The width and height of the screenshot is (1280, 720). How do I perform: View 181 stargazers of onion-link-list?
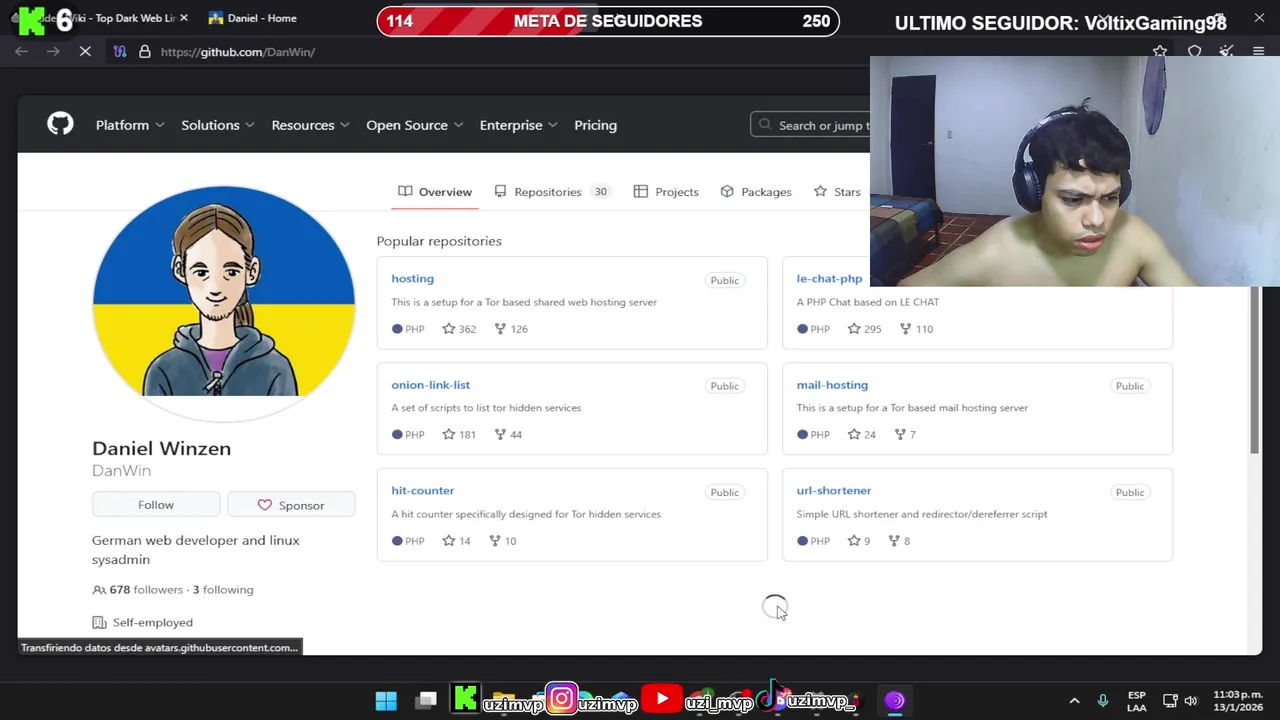(x=459, y=435)
